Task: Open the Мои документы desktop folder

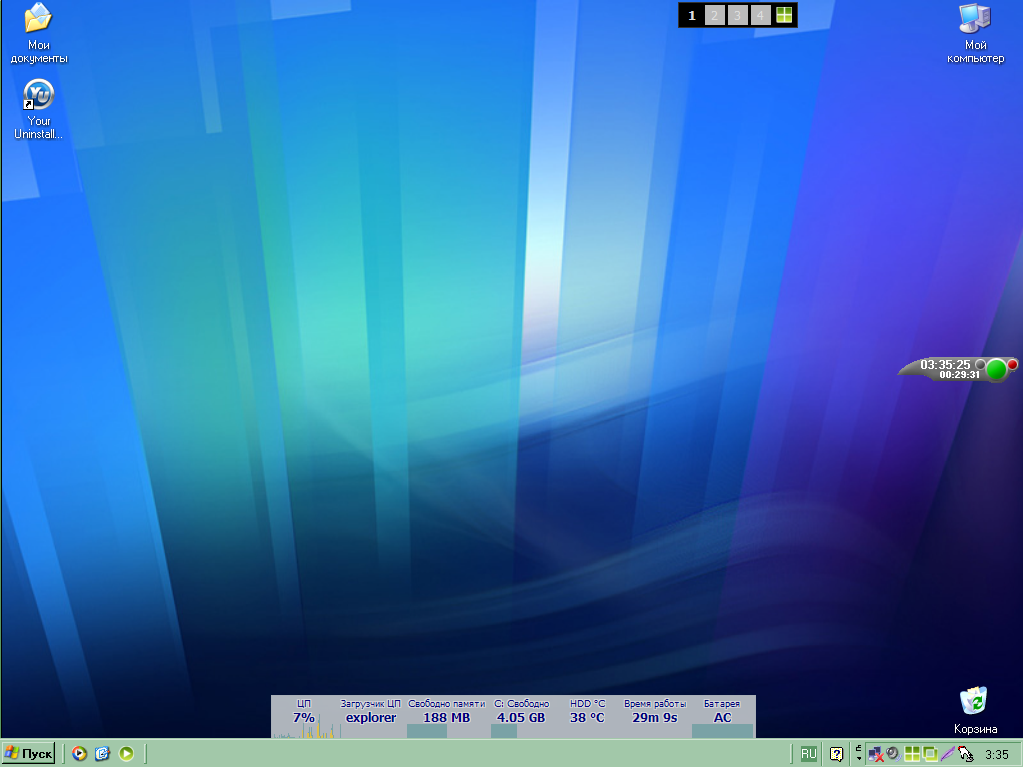Action: tap(38, 33)
